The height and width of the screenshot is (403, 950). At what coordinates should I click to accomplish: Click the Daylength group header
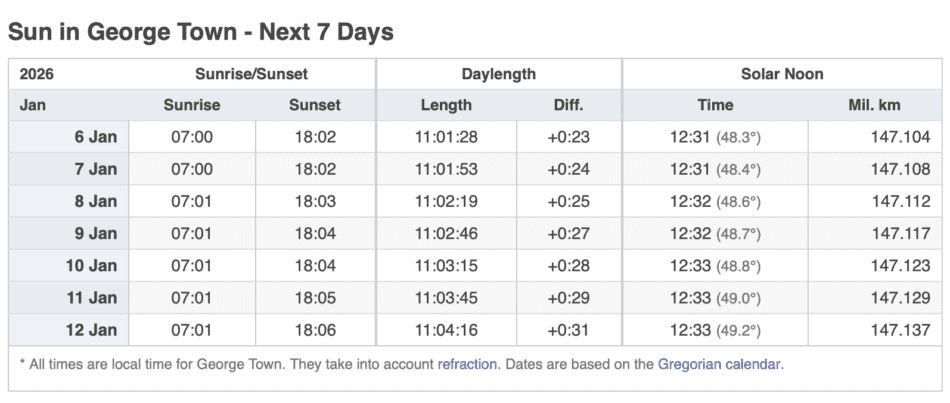pos(498,74)
